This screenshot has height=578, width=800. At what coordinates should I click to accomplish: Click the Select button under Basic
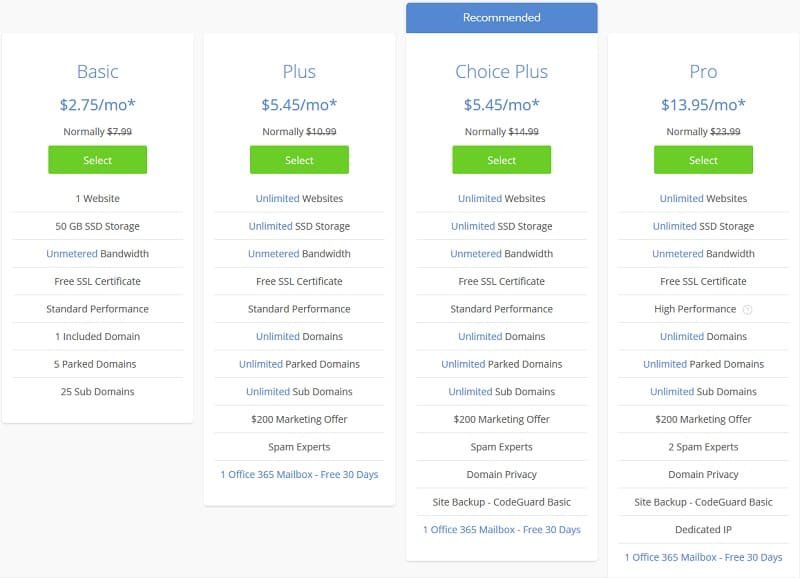point(97,160)
